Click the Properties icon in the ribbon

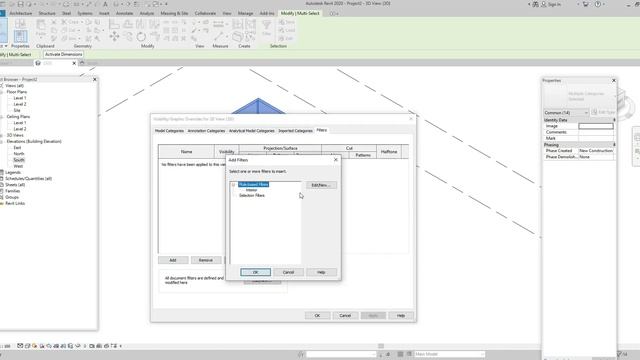(x=20, y=36)
